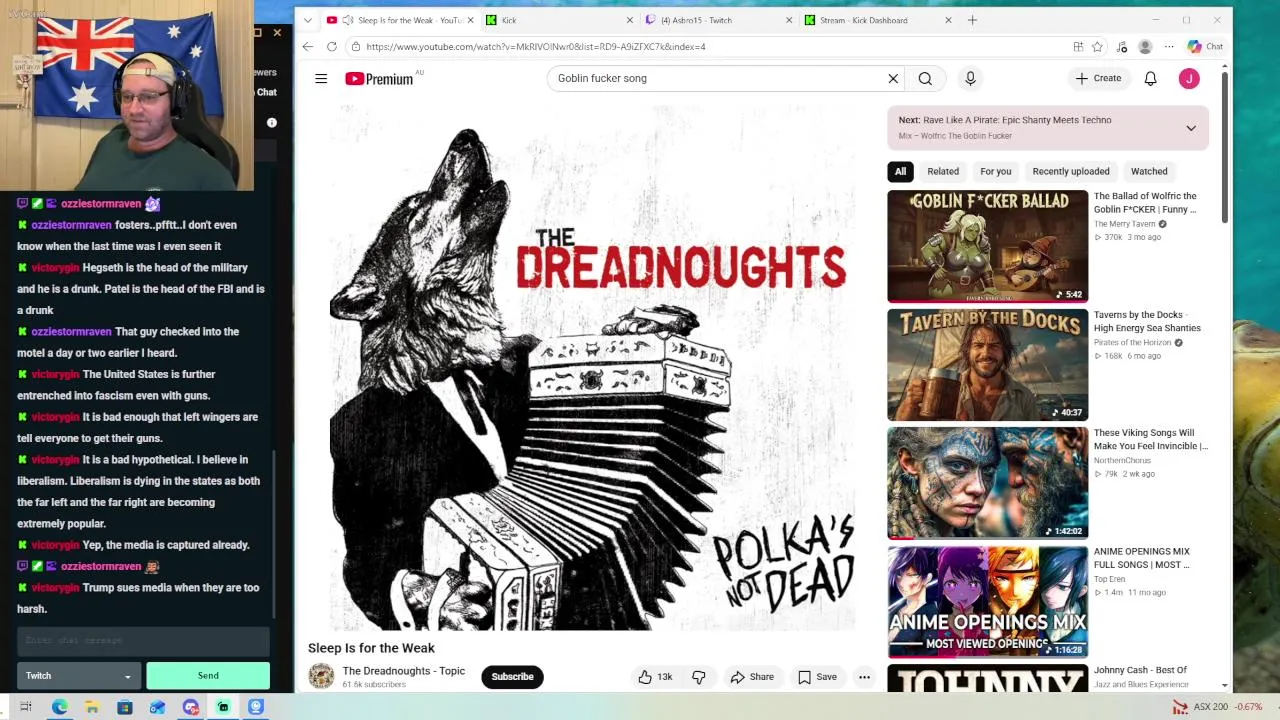Open the tab actions chevron menu
Viewport: 1280px width, 720px height.
307,20
